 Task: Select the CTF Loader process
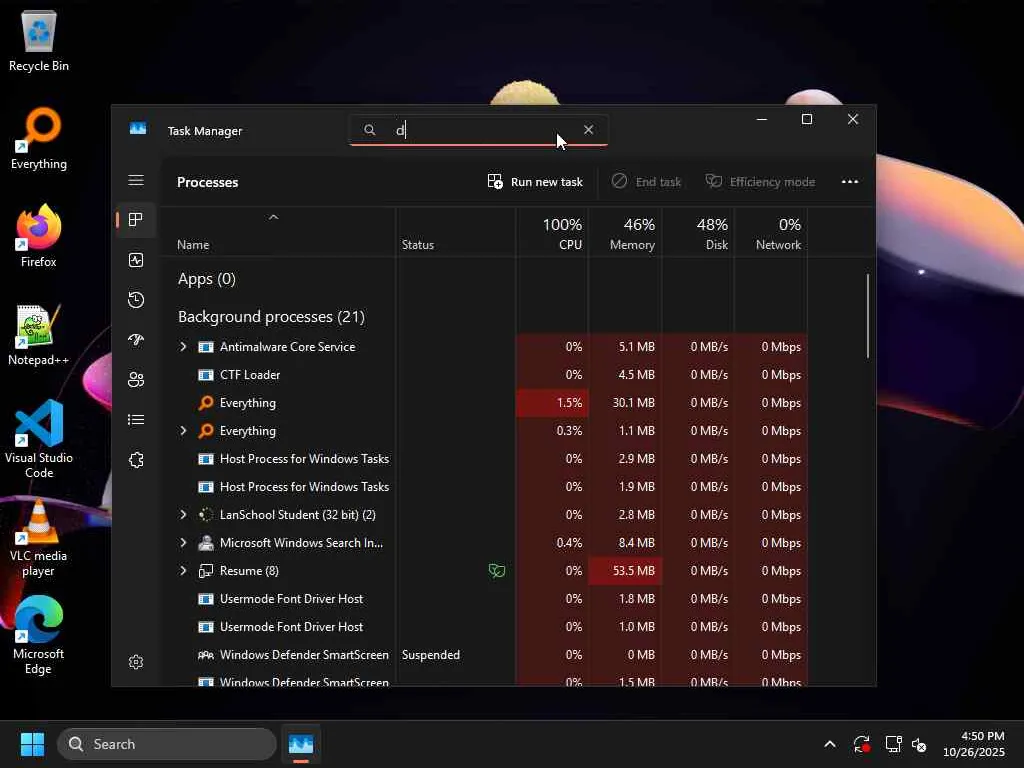pos(485,375)
